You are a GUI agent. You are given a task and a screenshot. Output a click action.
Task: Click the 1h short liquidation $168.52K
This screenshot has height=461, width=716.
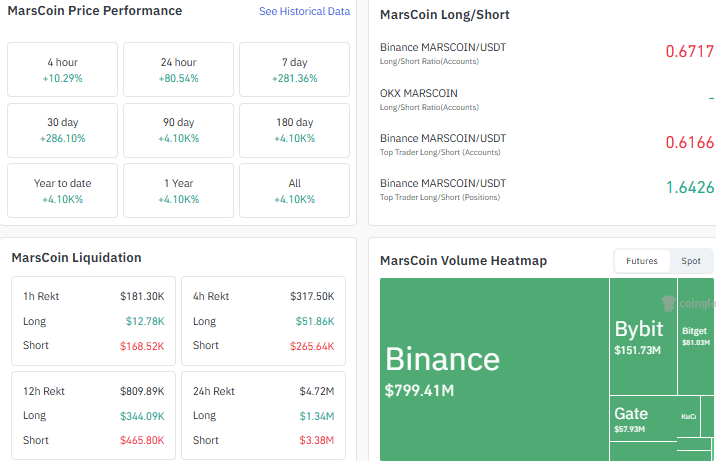click(x=142, y=346)
